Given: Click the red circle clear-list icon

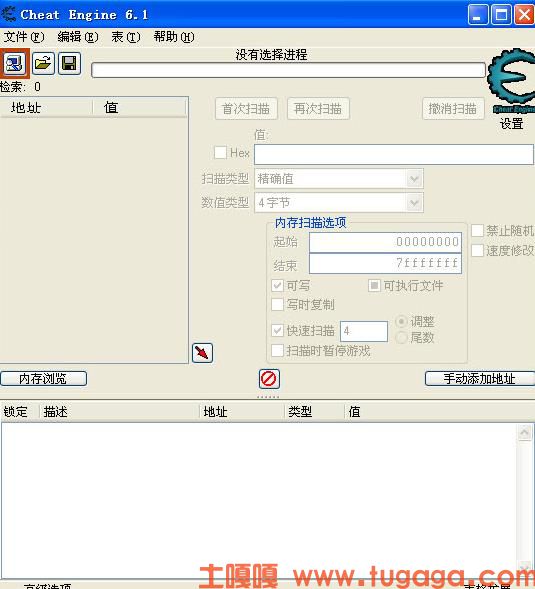Looking at the screenshot, I should pyautogui.click(x=269, y=379).
